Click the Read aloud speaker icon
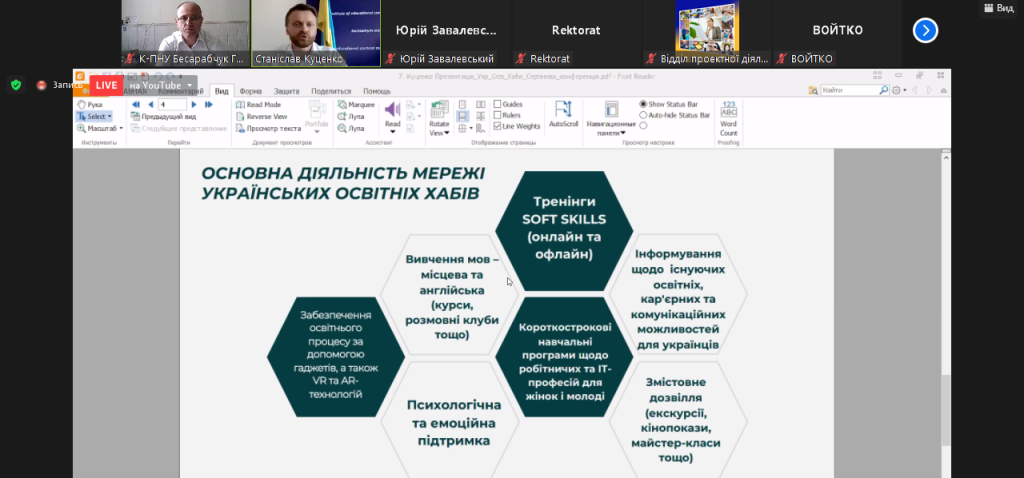 point(392,108)
